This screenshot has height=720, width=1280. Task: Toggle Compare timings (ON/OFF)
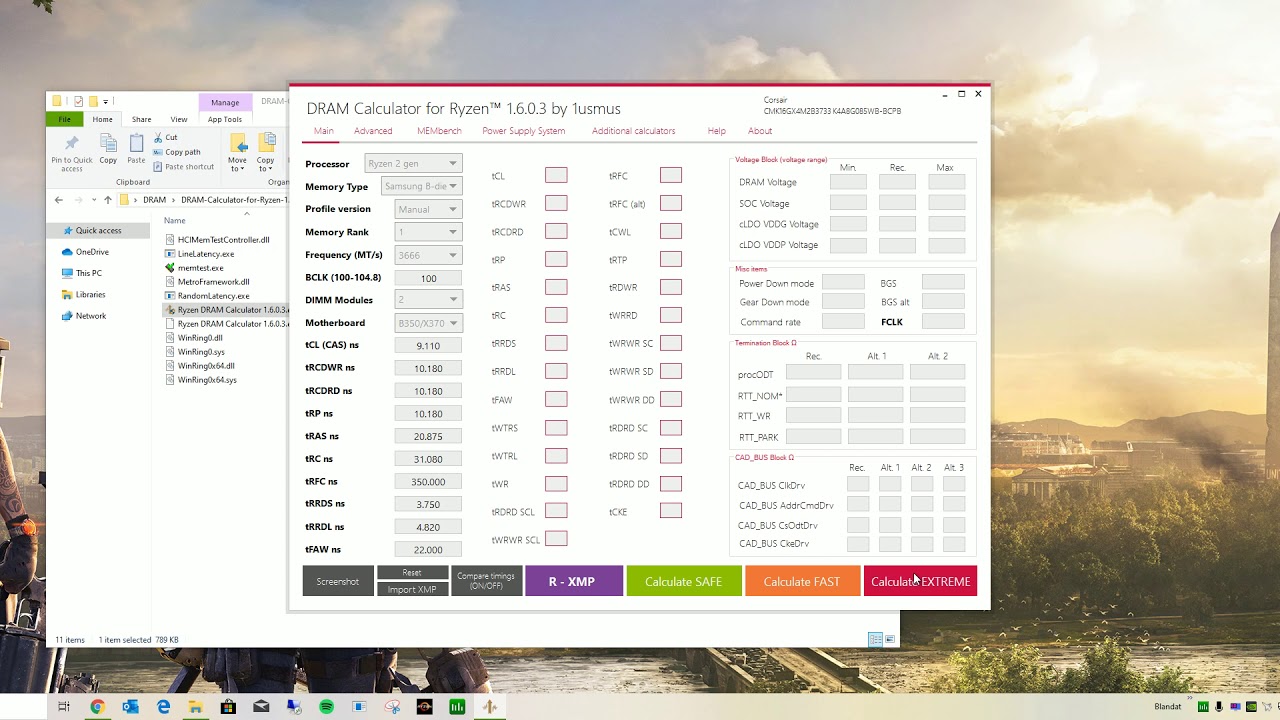tap(486, 581)
